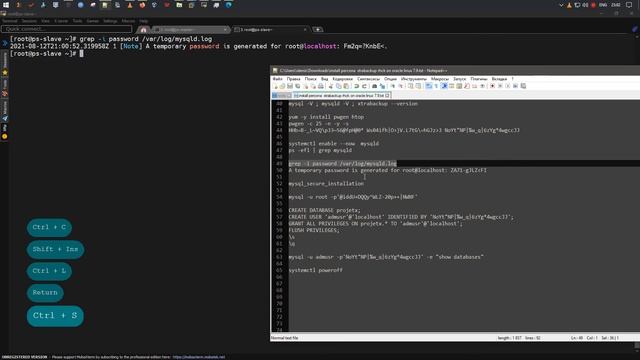Click line number 49 in Notepad++ margin
Image resolution: width=640 pixels, height=360 pixels.
coord(279,164)
